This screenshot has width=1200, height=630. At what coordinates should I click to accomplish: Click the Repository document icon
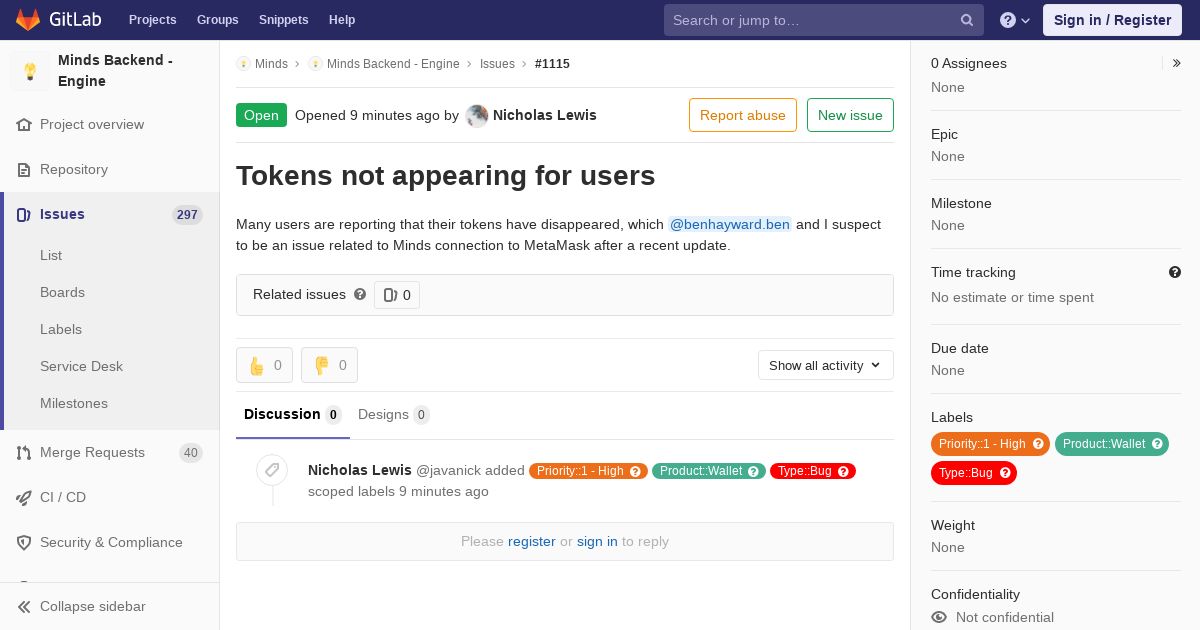coord(24,170)
